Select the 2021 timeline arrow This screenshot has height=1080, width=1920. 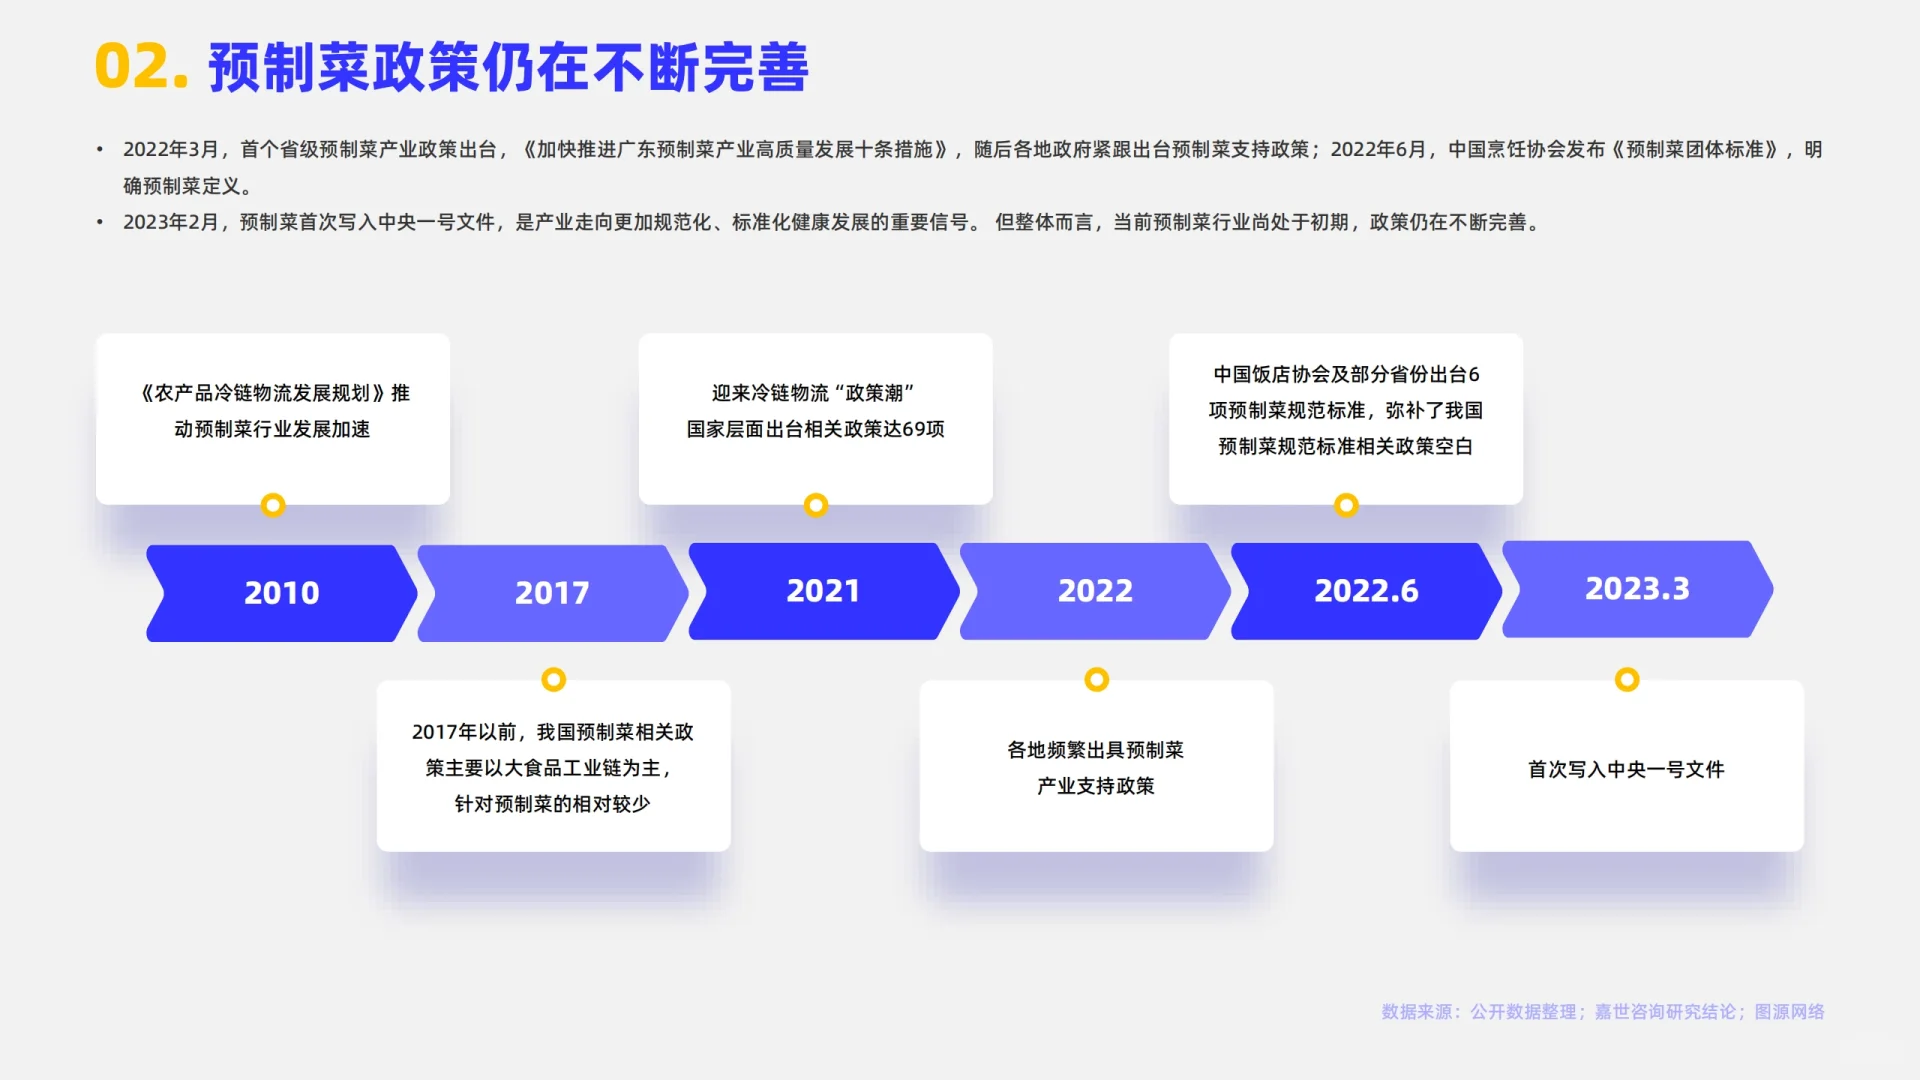(823, 591)
